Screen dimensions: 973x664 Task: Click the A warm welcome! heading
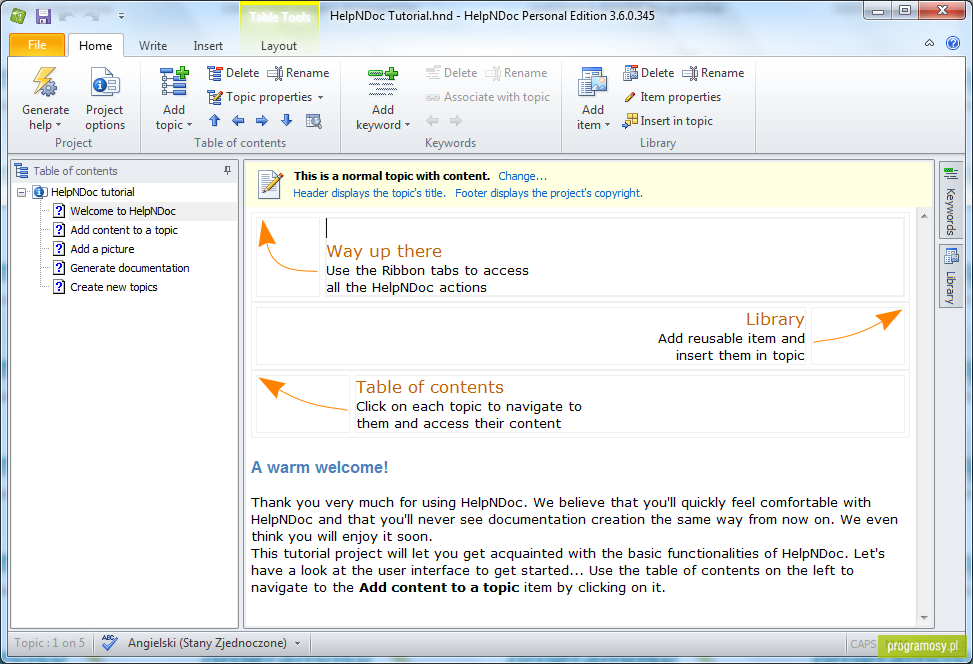click(x=320, y=467)
